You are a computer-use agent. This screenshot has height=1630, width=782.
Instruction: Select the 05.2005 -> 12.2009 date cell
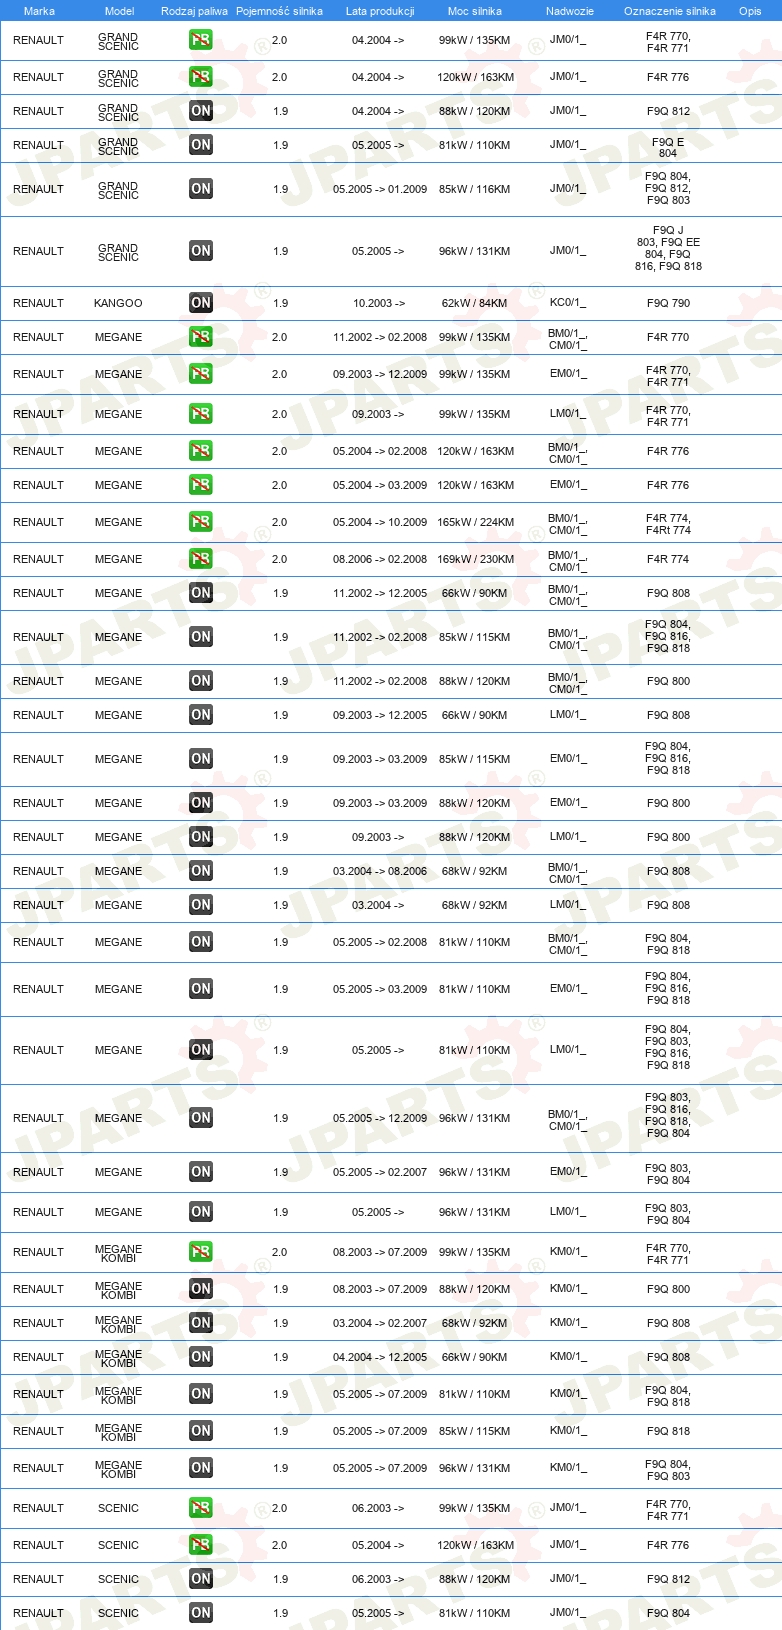380,1118
